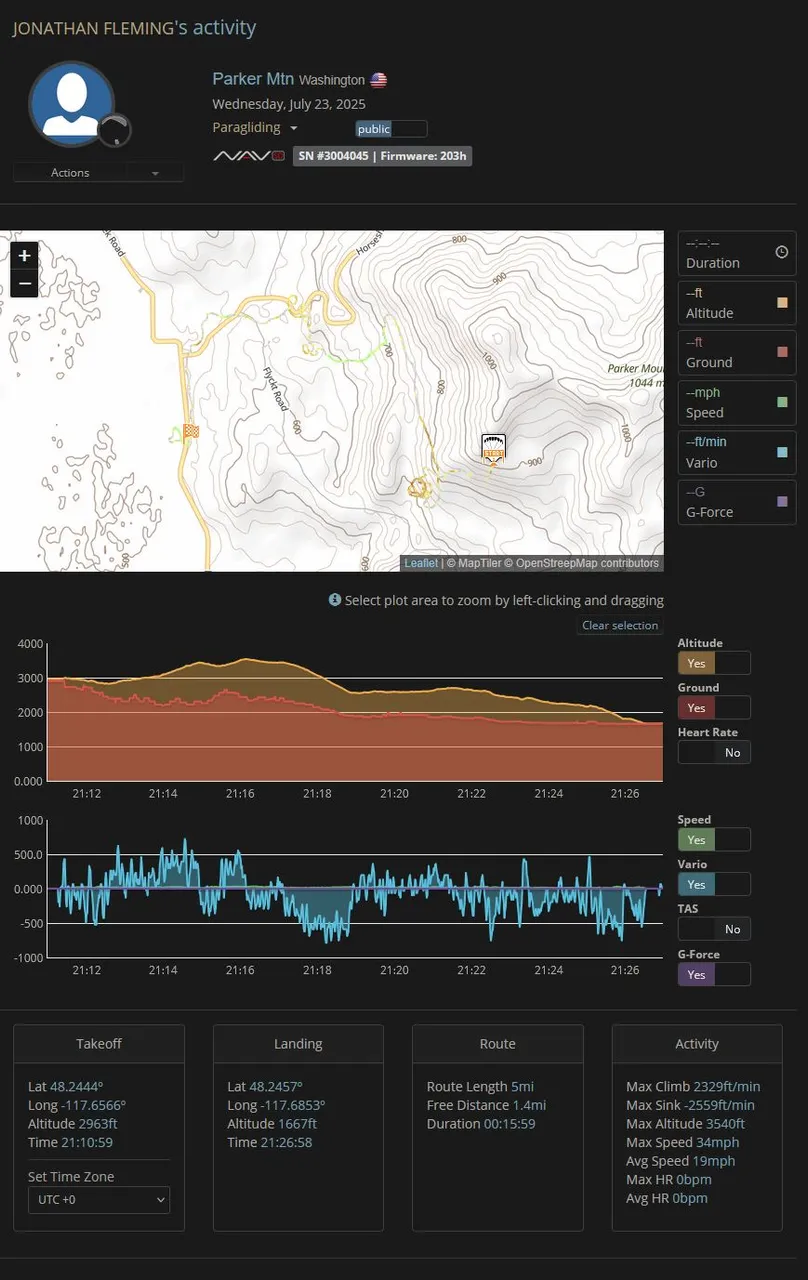The width and height of the screenshot is (808, 1280).
Task: Click the G-Force purple color swatch
Action: coord(783,501)
